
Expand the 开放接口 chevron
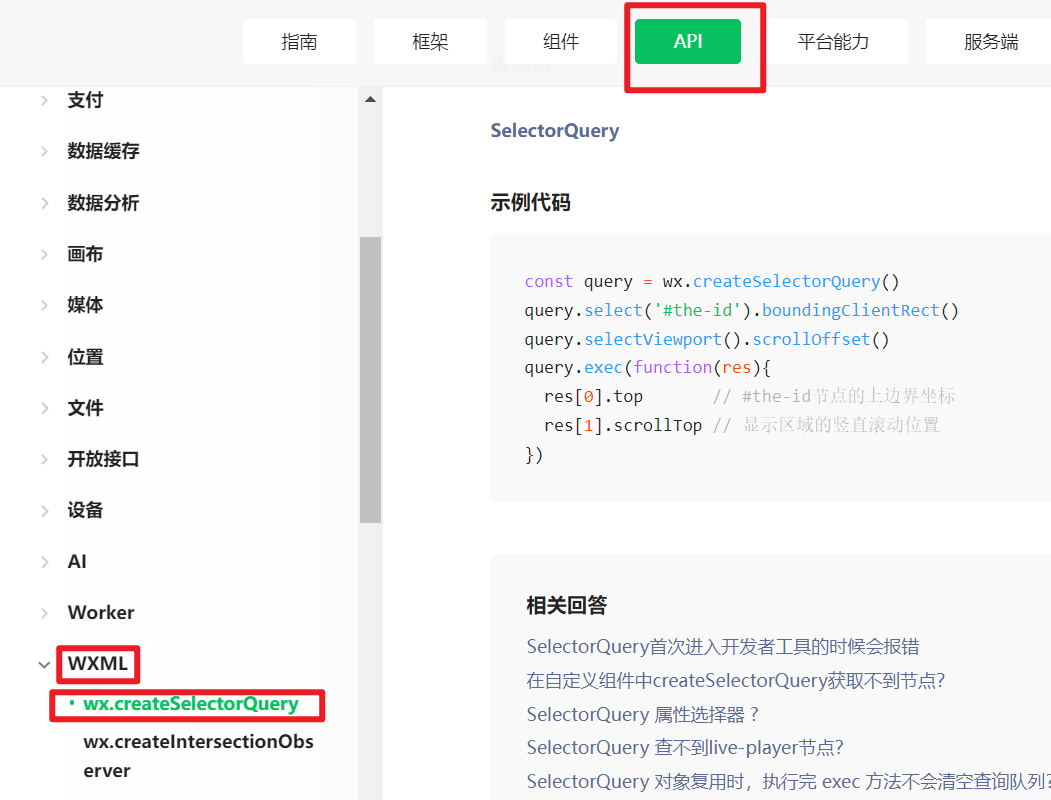point(44,460)
